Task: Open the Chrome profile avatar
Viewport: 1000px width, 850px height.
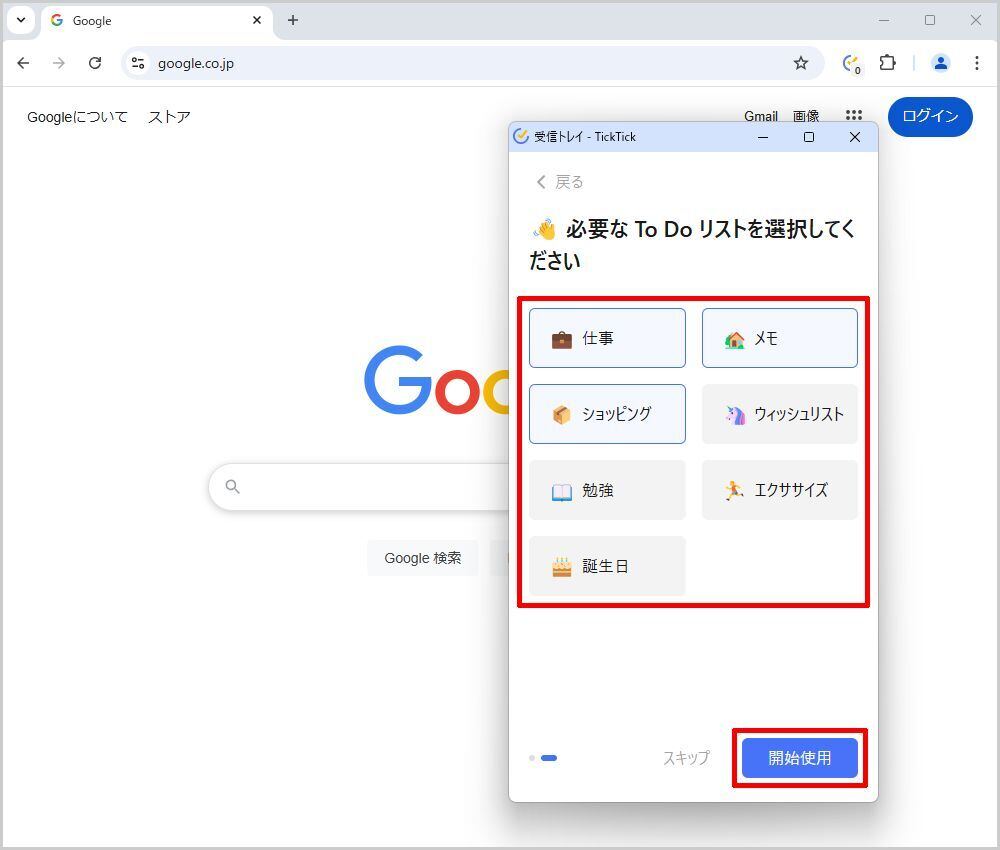Action: [940, 63]
